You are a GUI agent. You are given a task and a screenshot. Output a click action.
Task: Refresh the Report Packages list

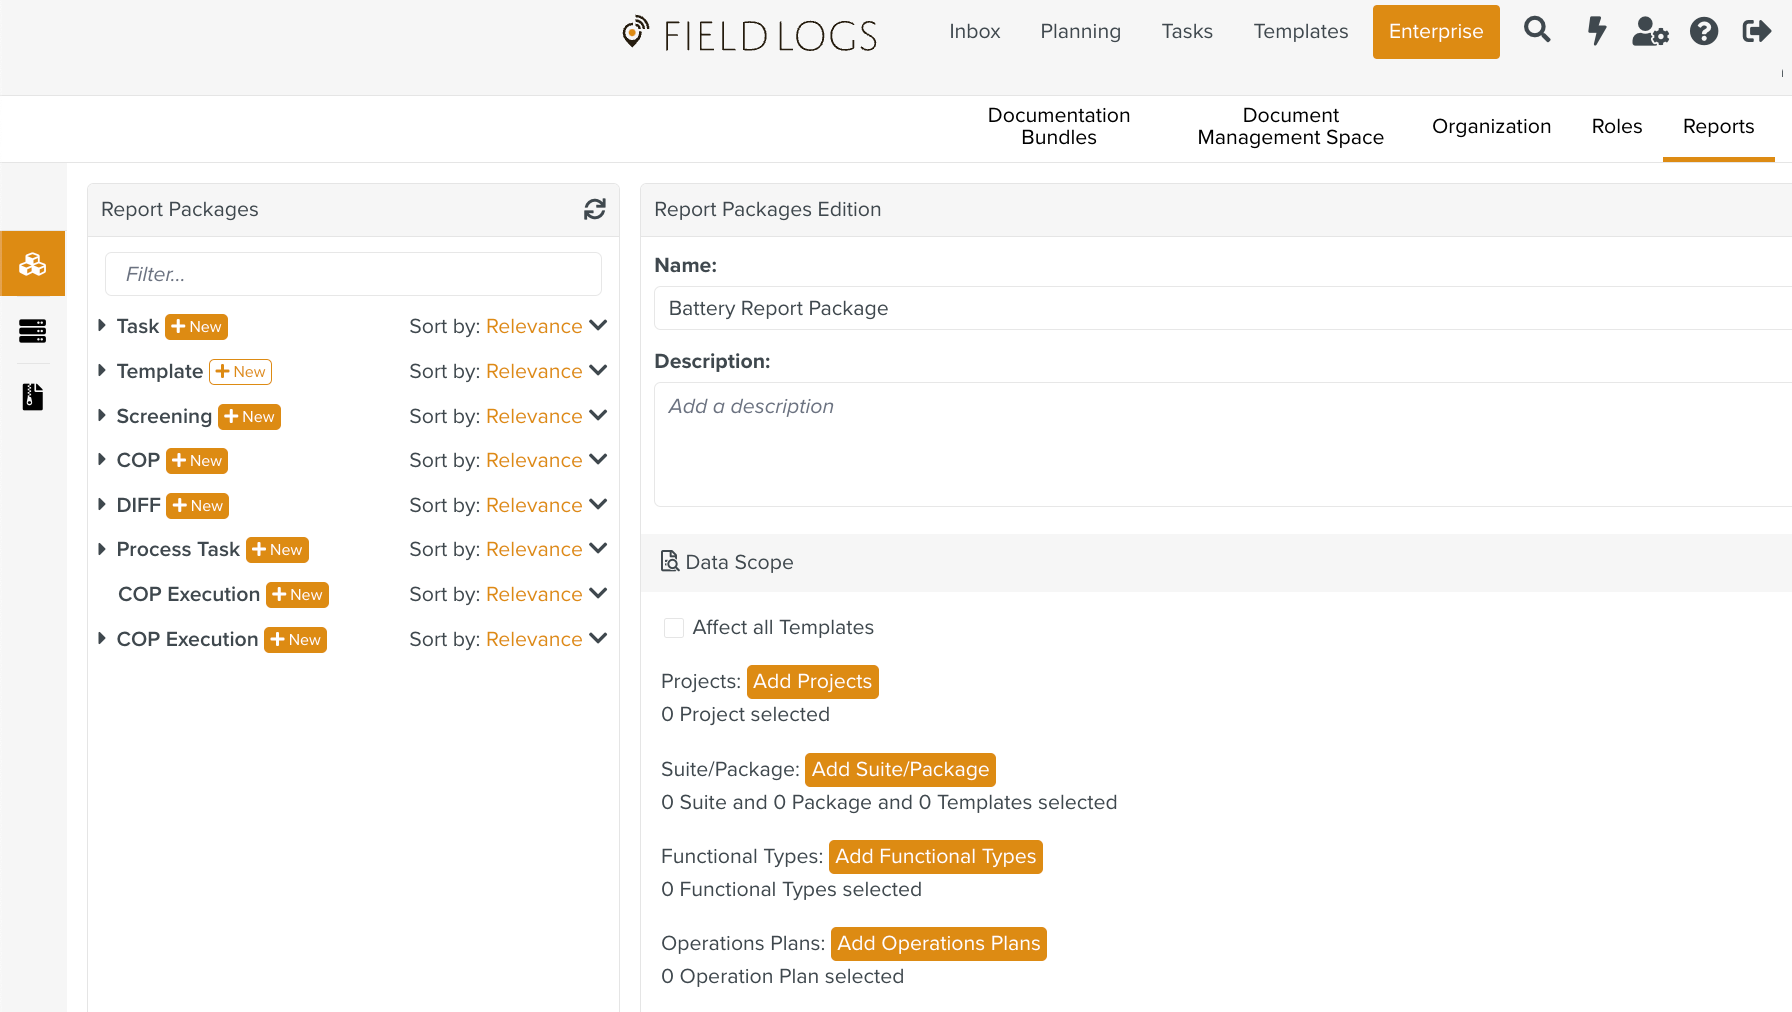(x=595, y=209)
